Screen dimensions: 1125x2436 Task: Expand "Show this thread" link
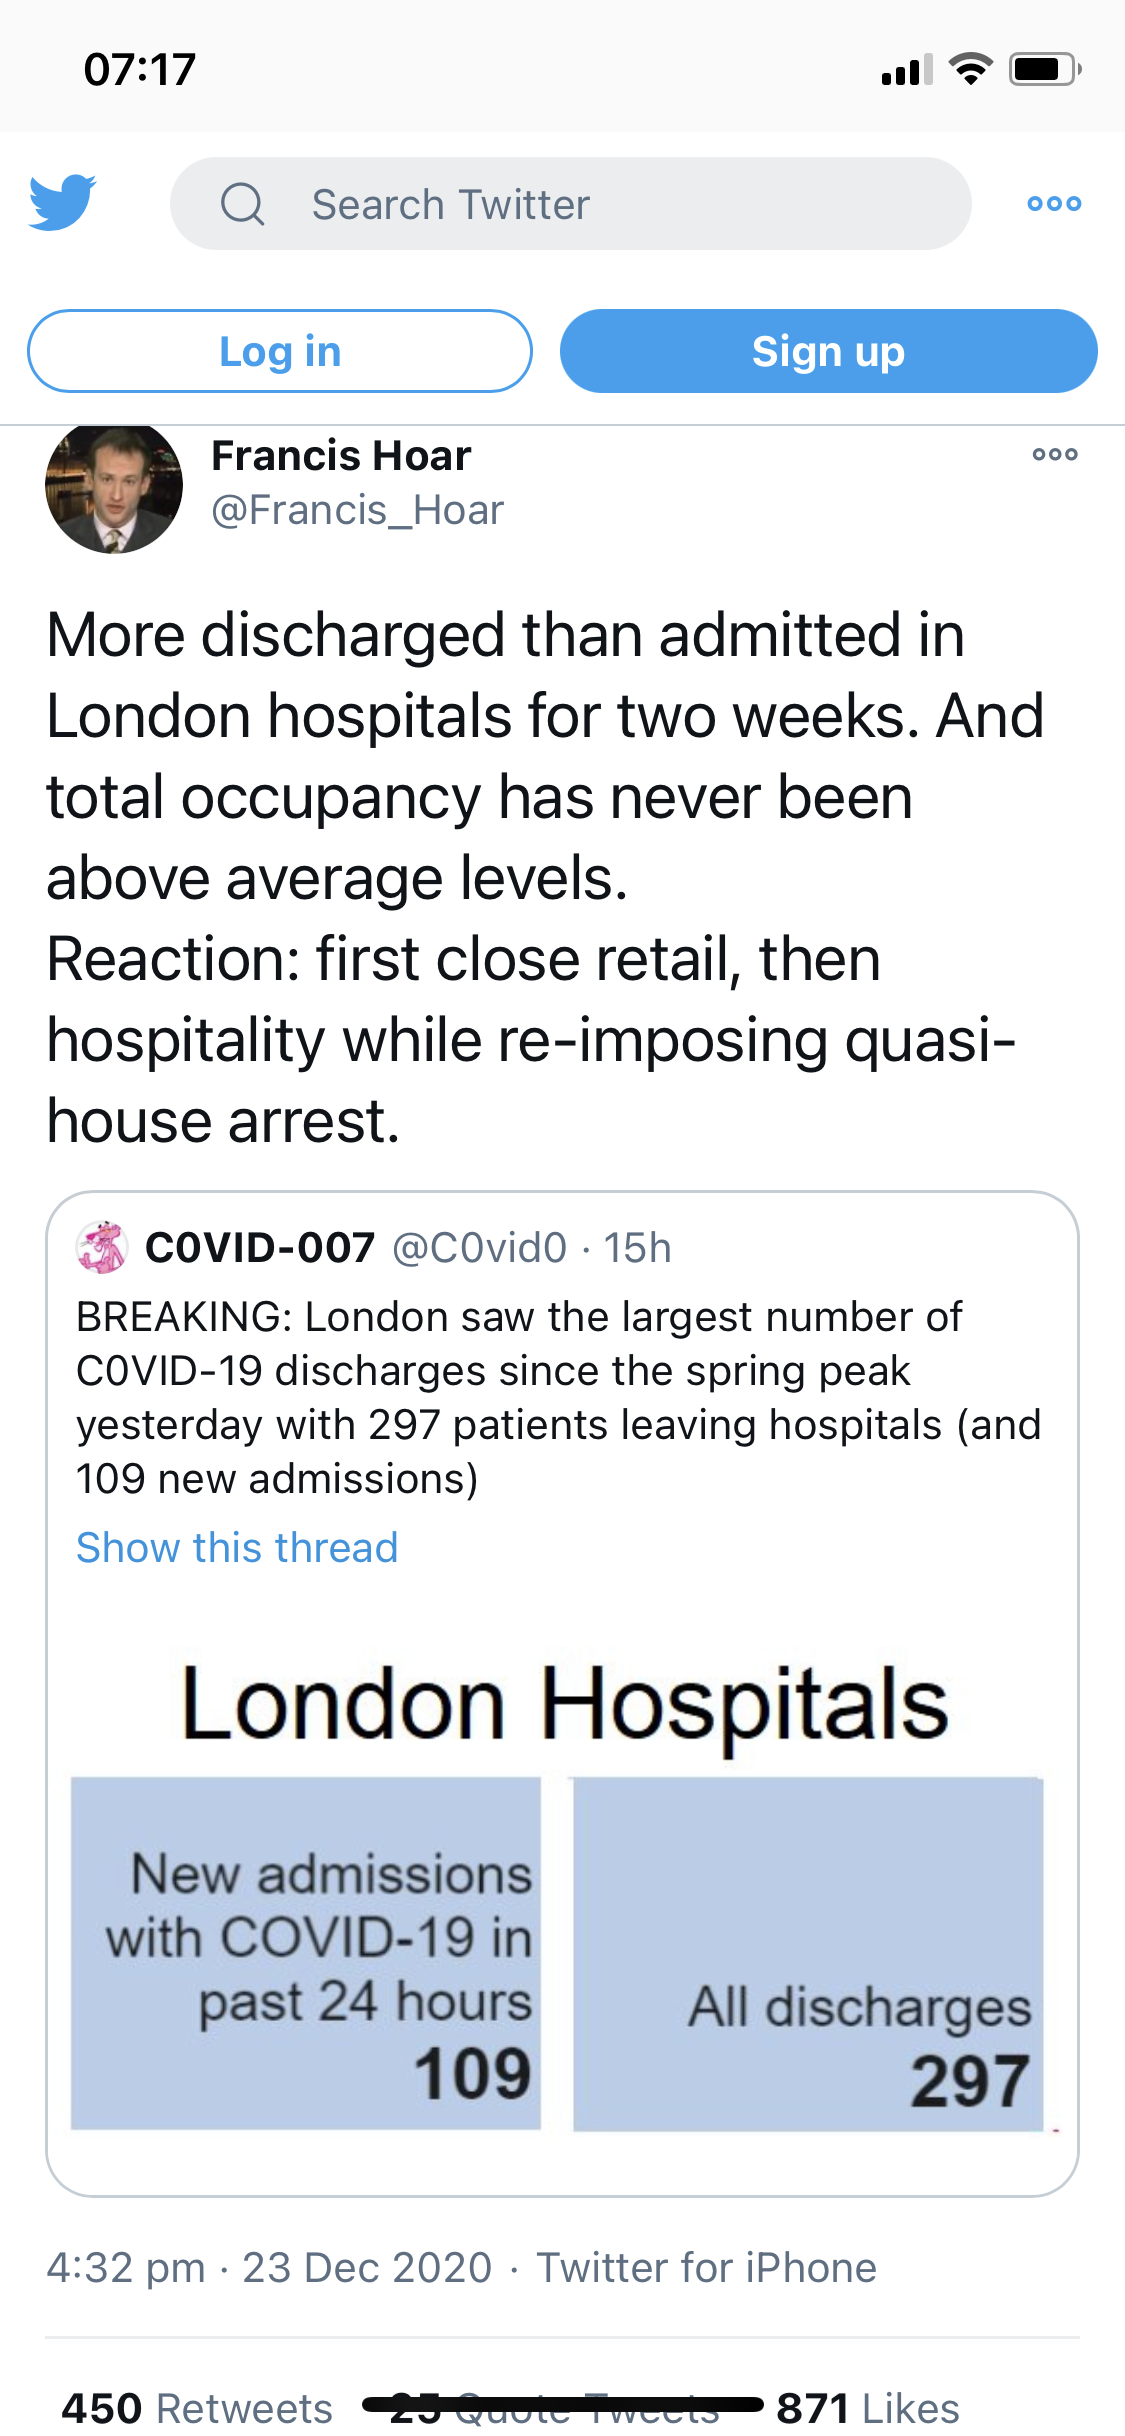point(237,1548)
